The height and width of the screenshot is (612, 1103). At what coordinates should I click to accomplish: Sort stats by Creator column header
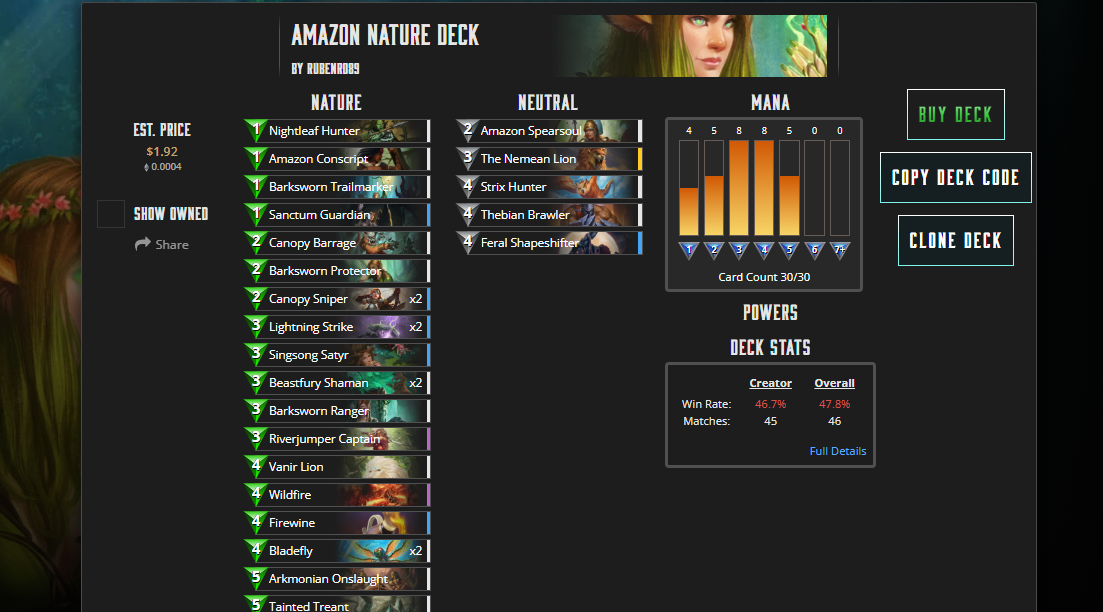[x=770, y=383]
